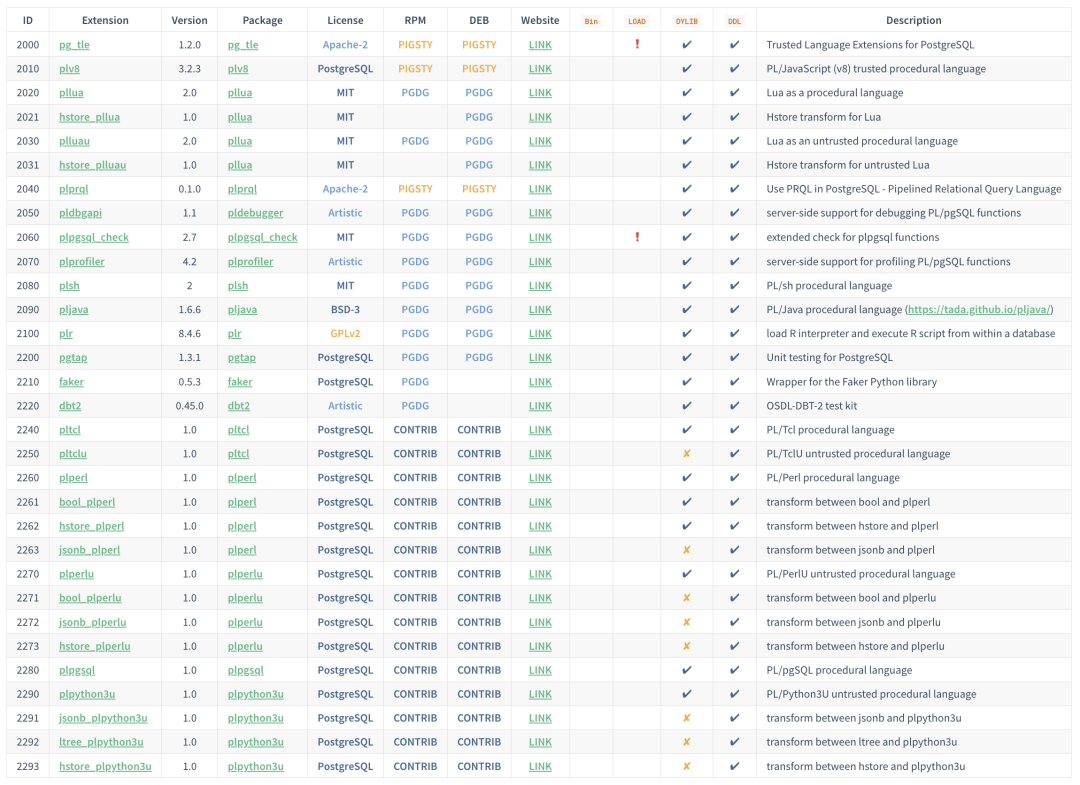Viewport: 1080px width, 785px height.
Task: Click the Description column header
Action: tap(913, 21)
